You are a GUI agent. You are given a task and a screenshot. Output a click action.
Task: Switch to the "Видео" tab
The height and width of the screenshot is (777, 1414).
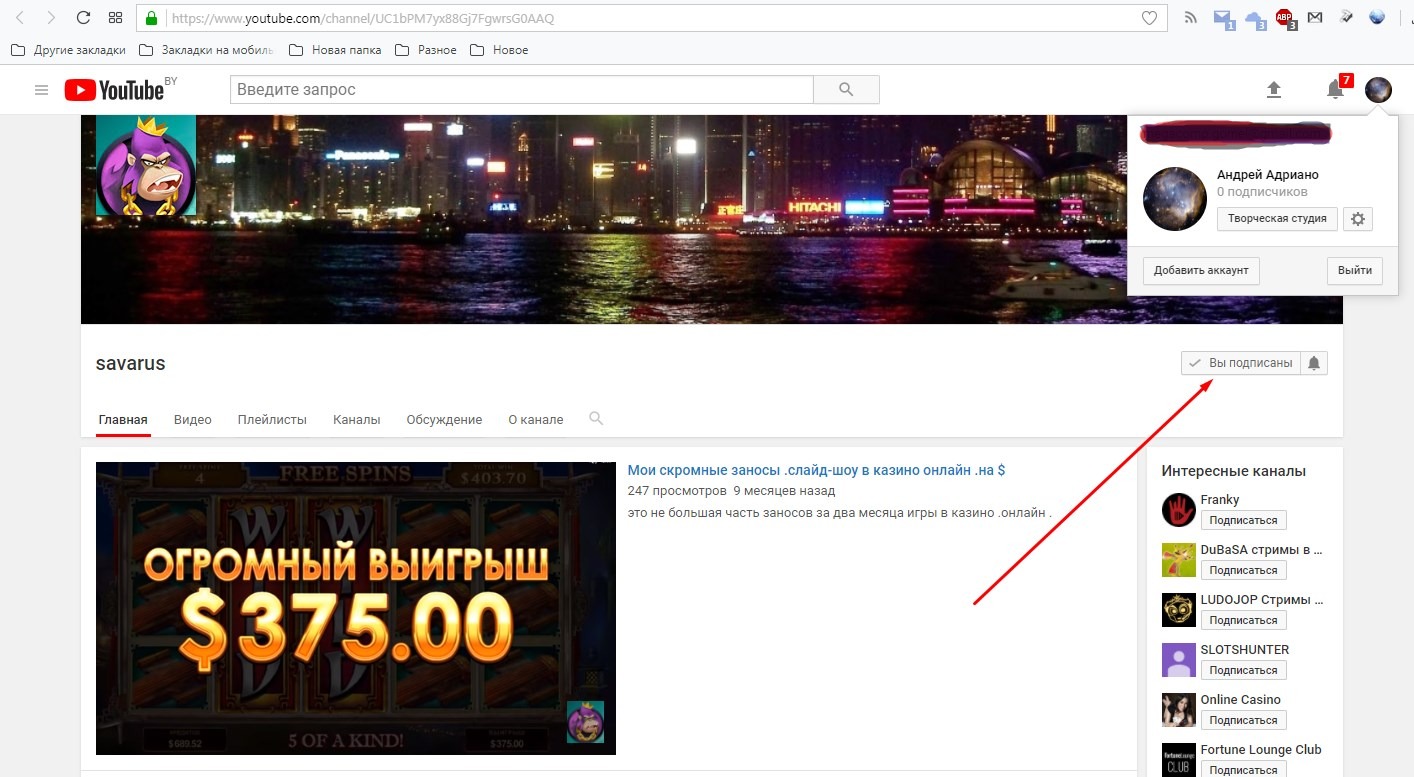point(192,420)
